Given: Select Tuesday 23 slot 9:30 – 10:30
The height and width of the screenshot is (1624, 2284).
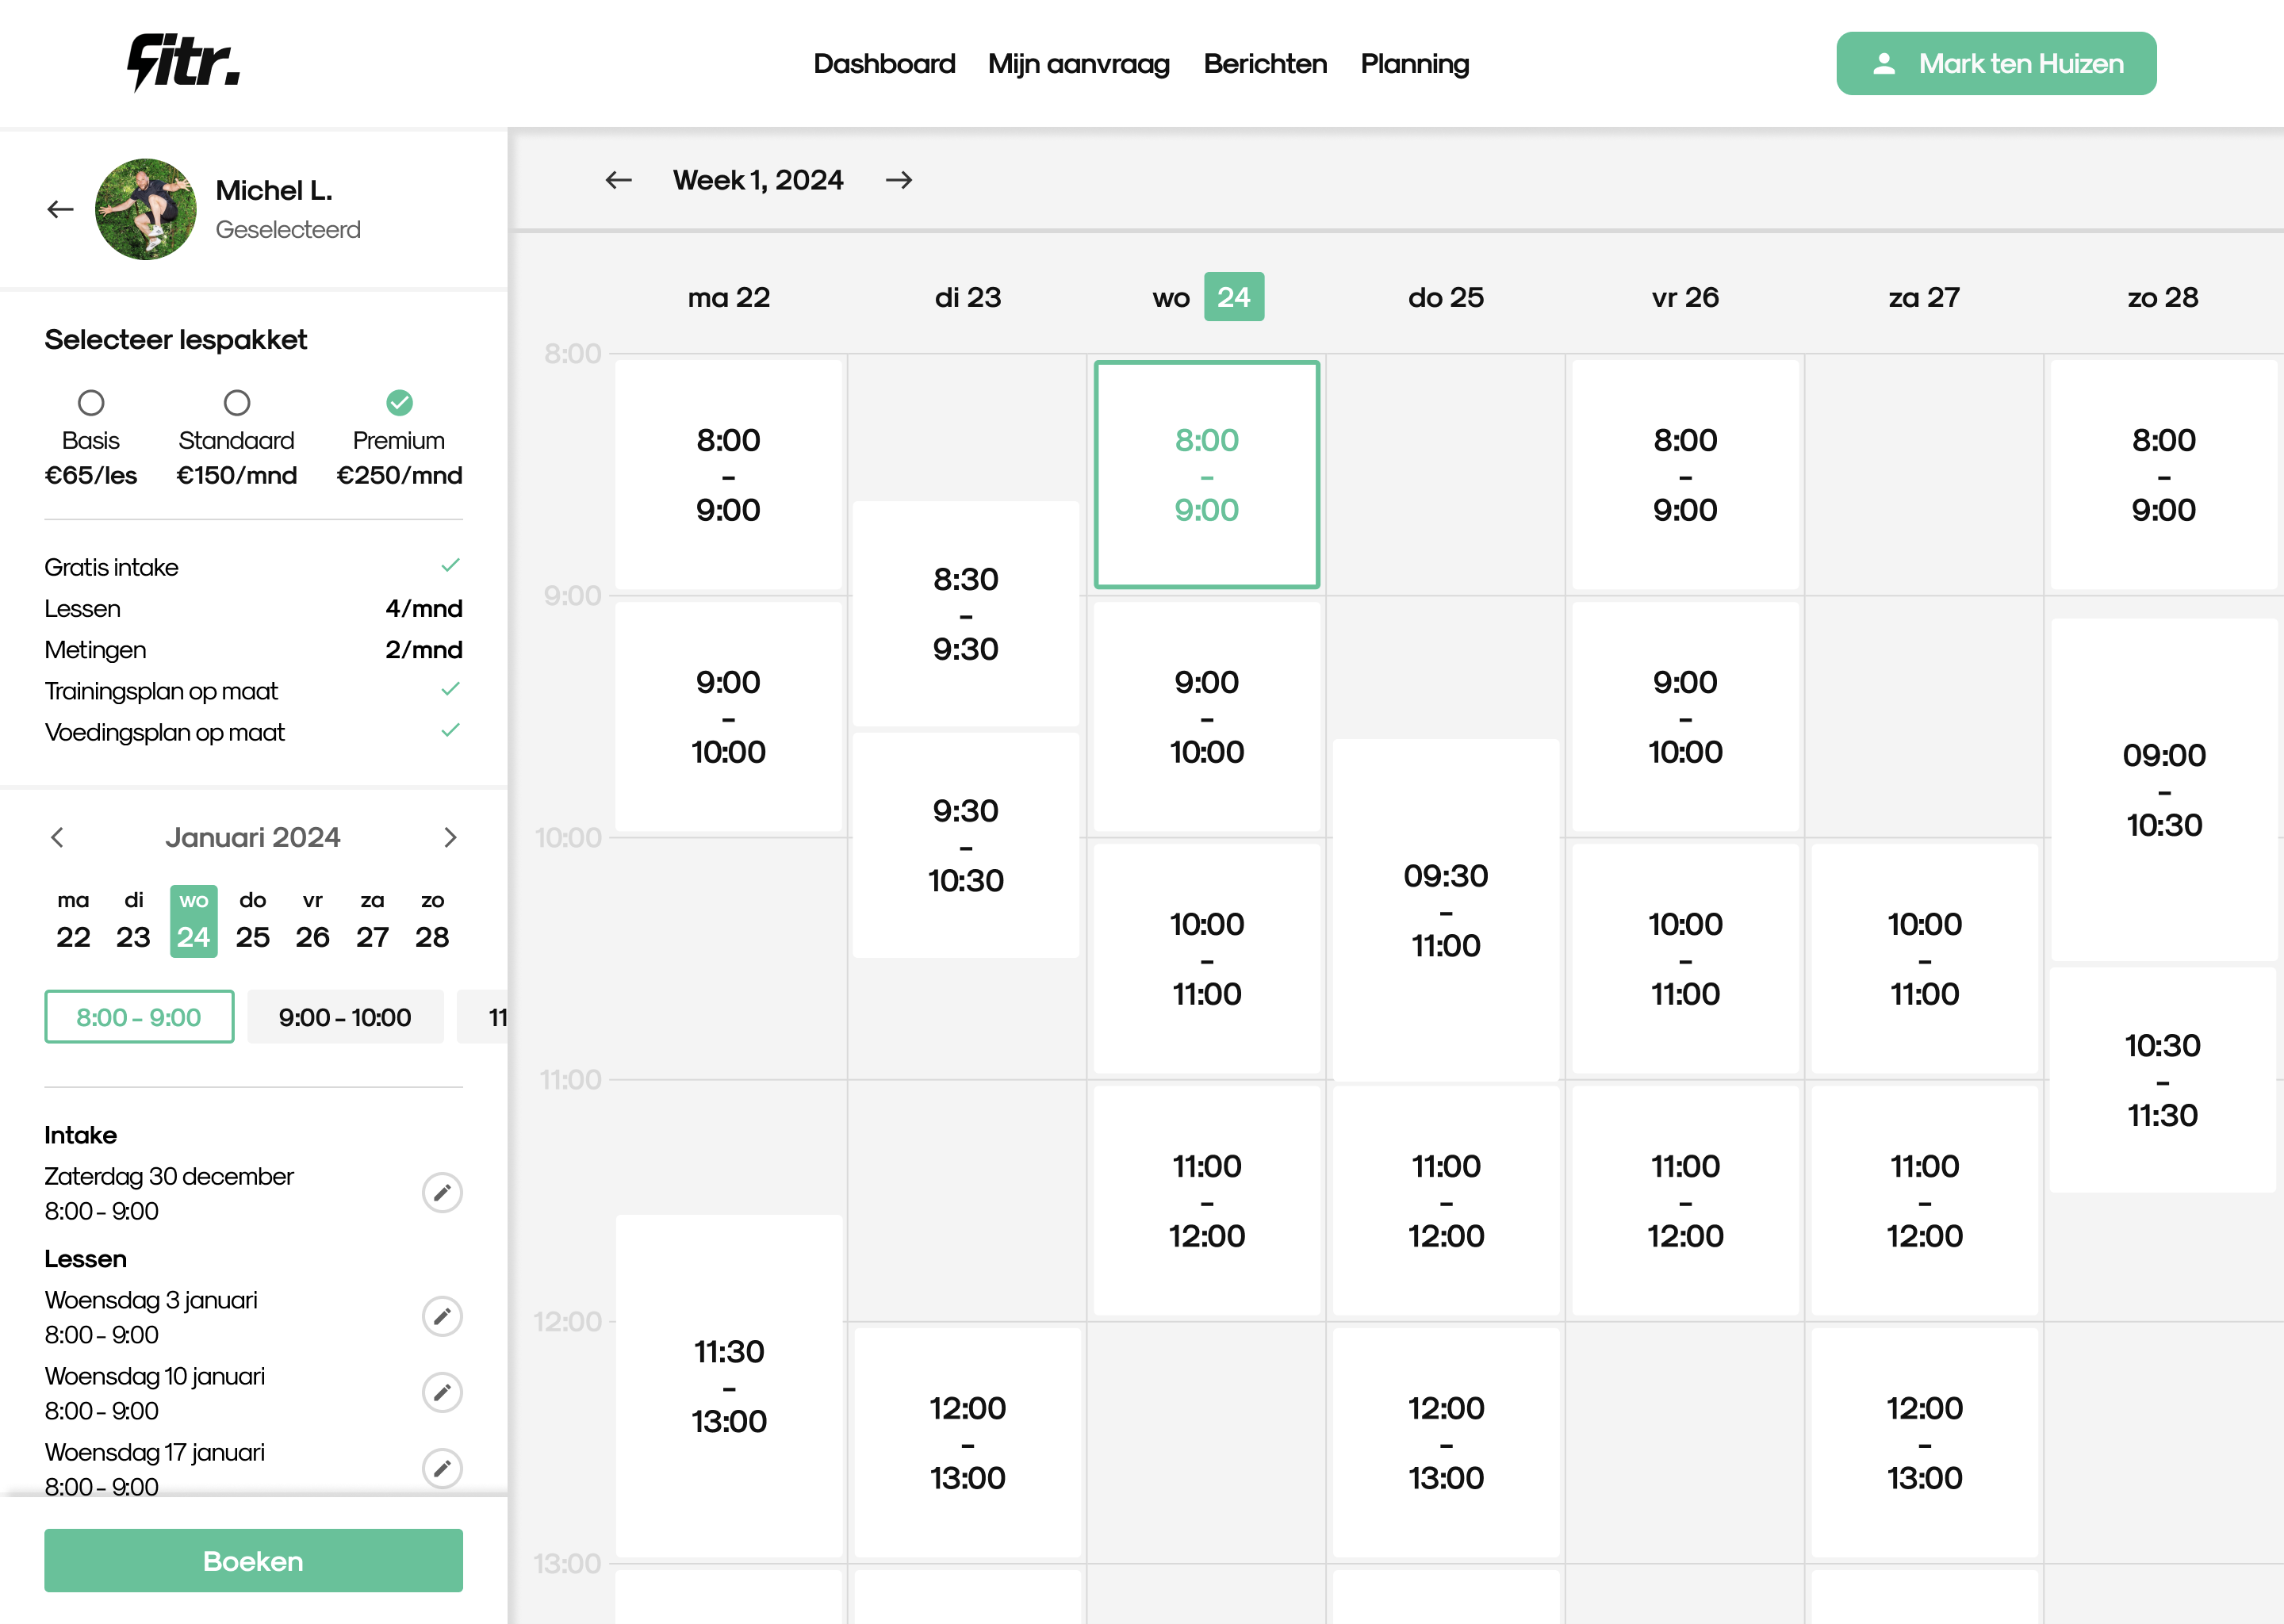Looking at the screenshot, I should pyautogui.click(x=966, y=845).
